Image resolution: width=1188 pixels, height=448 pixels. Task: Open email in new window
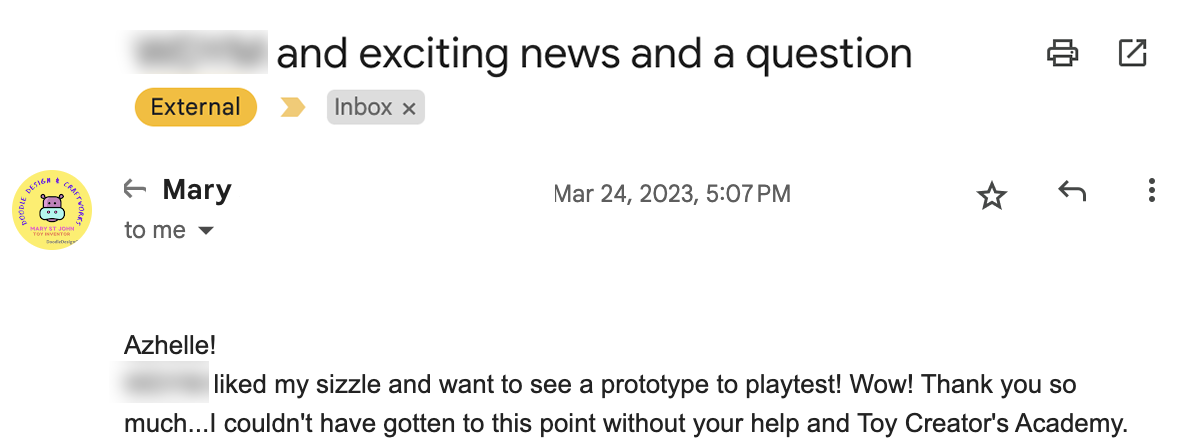click(1132, 52)
